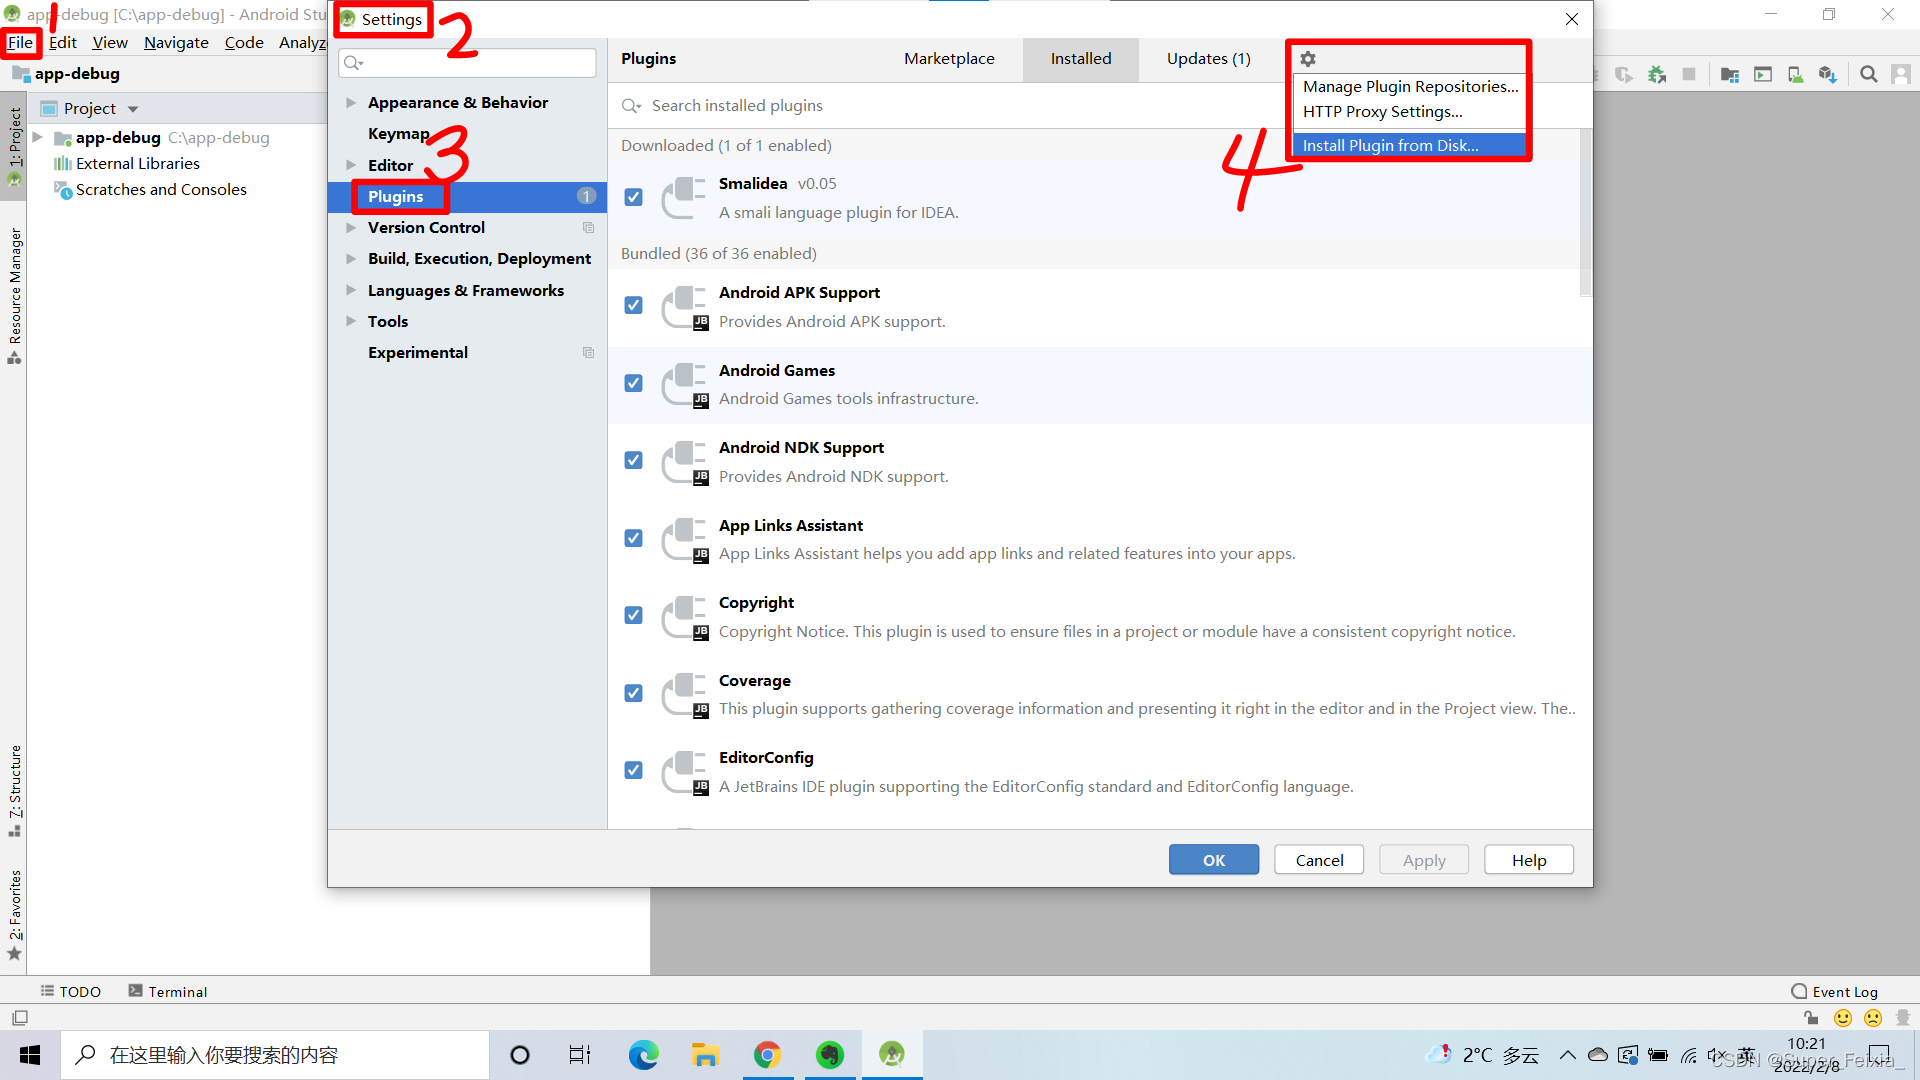Disable the Smalidea plugin checkbox
Screen dimensions: 1920x1080
point(633,197)
